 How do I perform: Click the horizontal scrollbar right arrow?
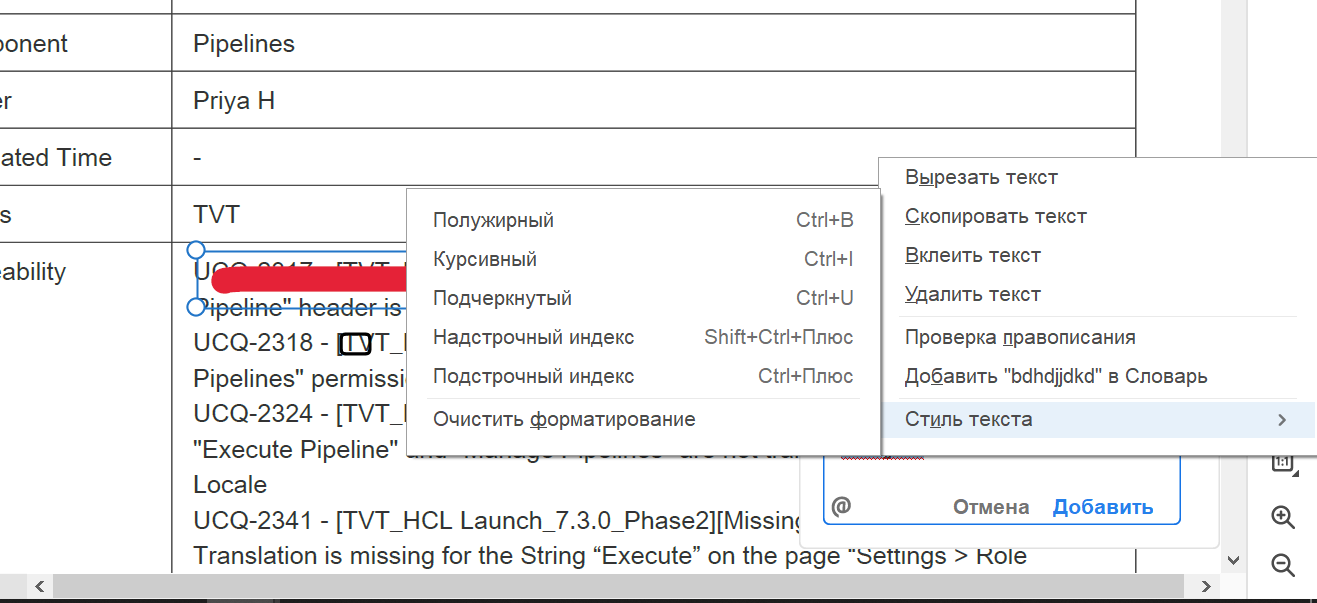1206,586
